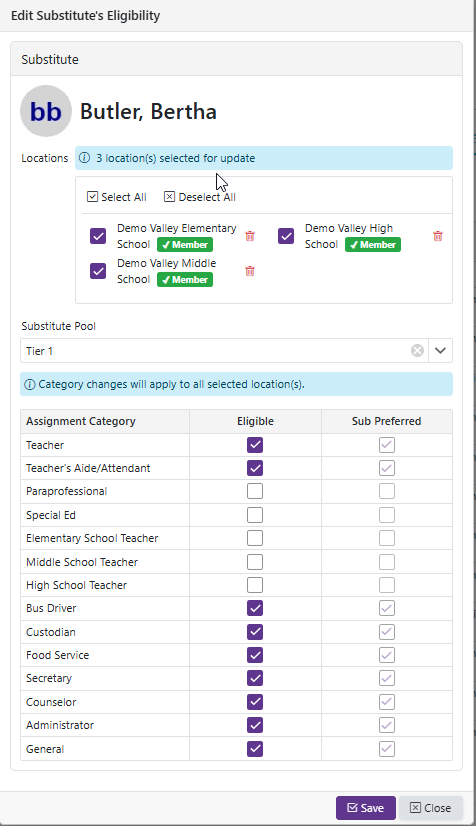Screen dimensions: 476x826
Task: Close the Edit Substitute's Eligibility dialog
Action: point(431,808)
